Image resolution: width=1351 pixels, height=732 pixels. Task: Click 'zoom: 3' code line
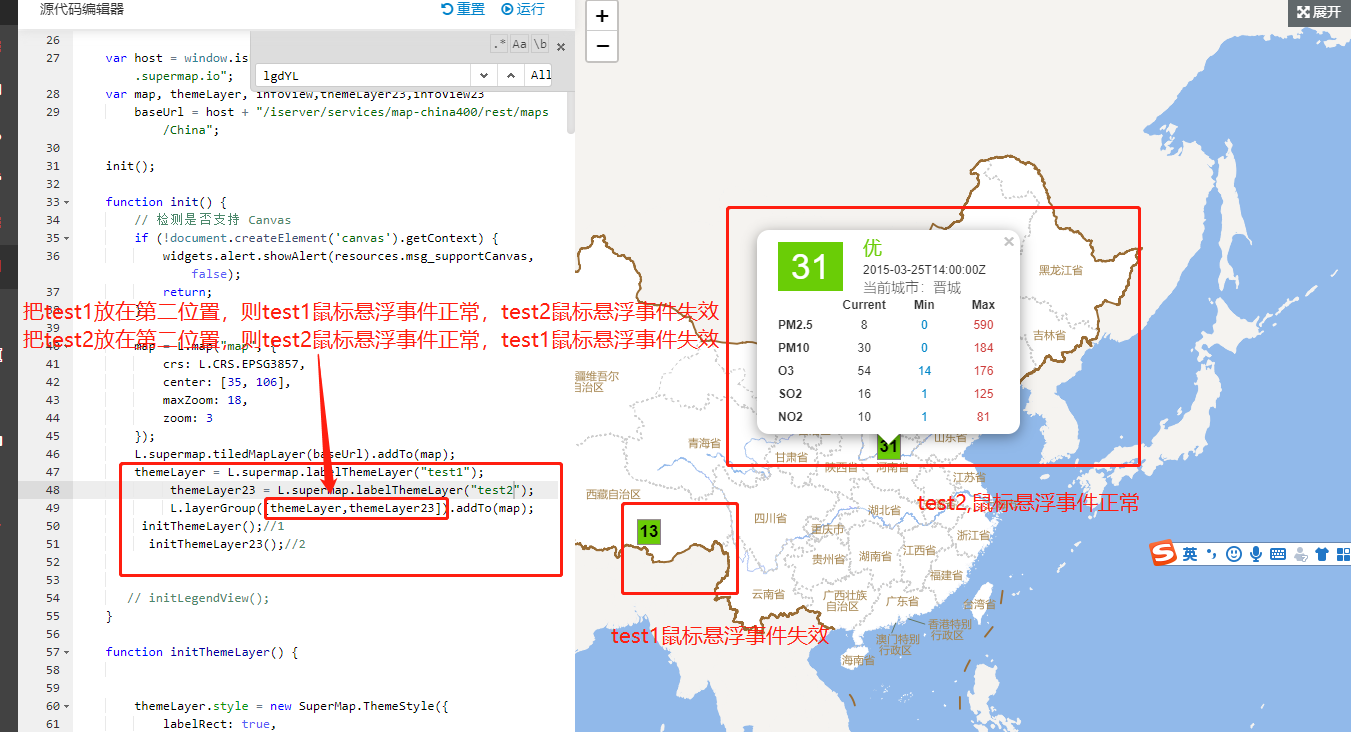(188, 418)
